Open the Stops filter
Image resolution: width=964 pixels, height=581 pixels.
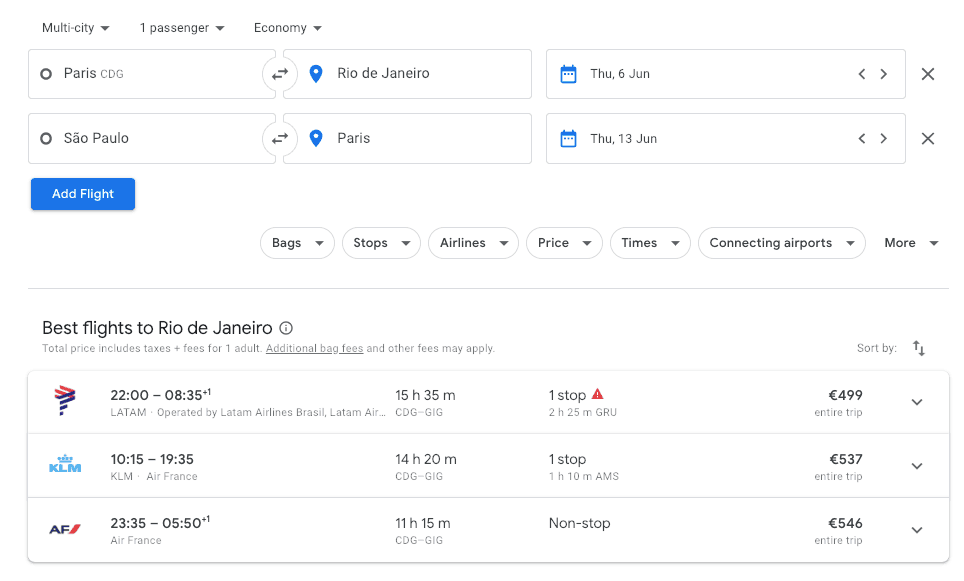380,243
